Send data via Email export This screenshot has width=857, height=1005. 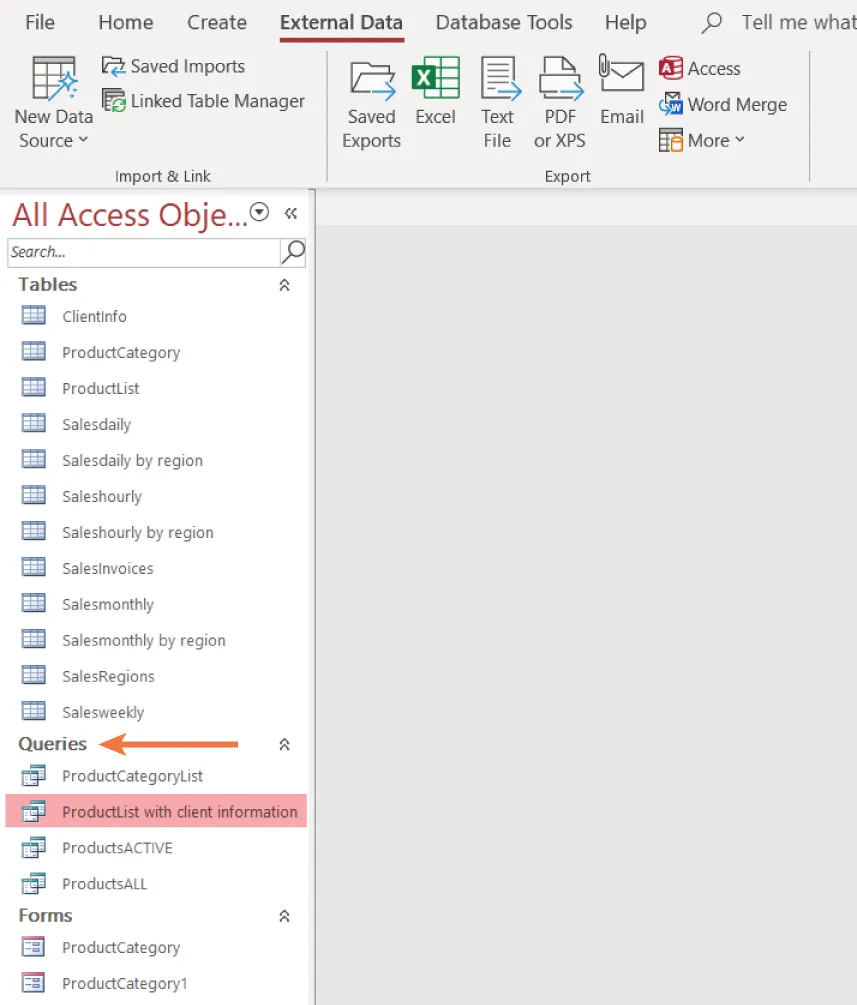click(x=621, y=95)
